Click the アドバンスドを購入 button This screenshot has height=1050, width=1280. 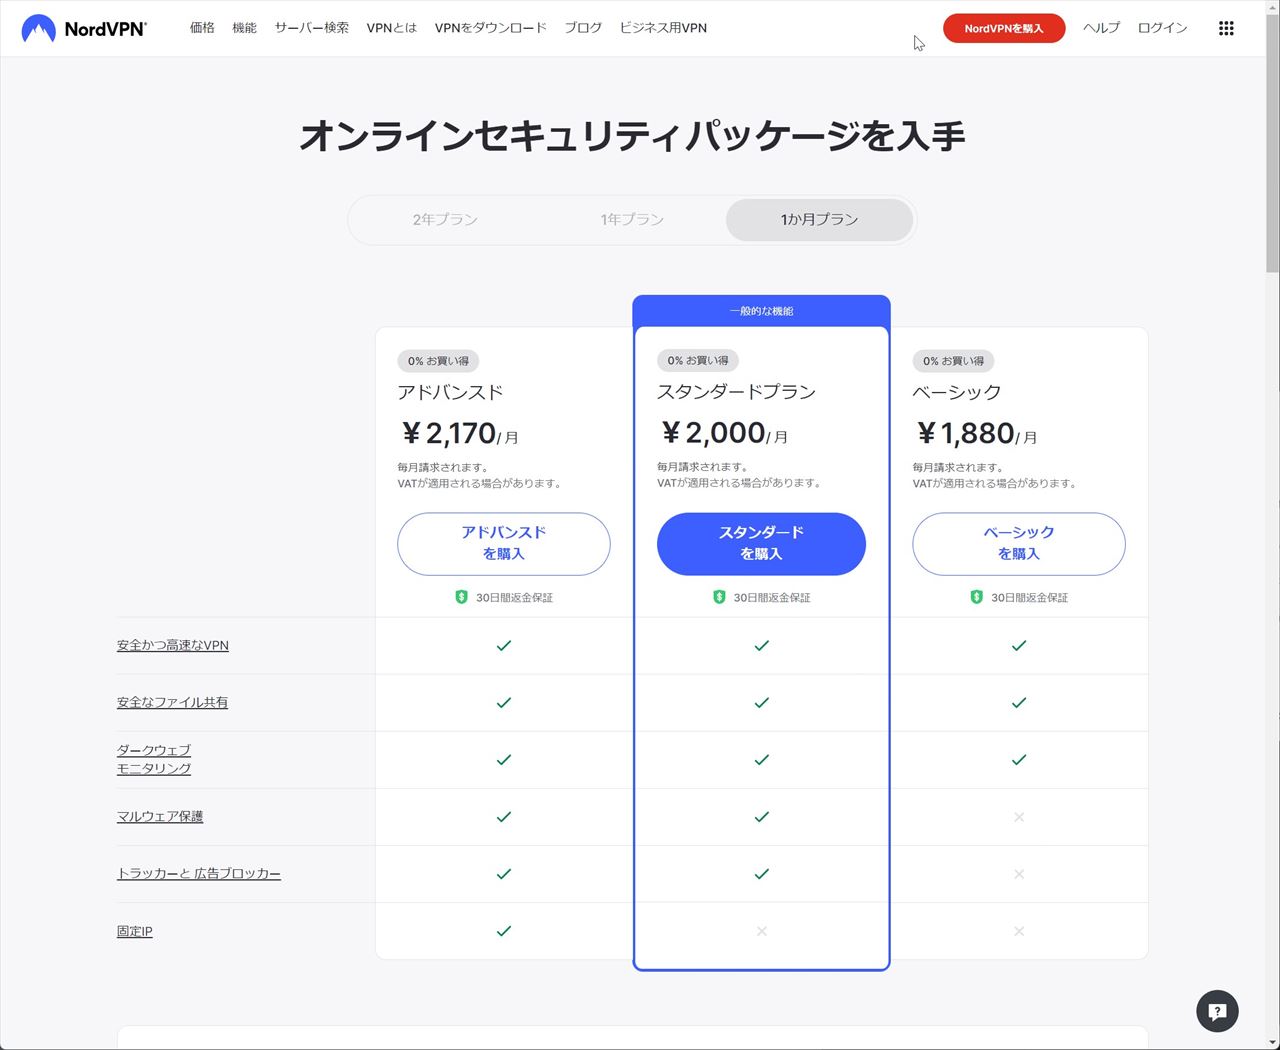[504, 544]
